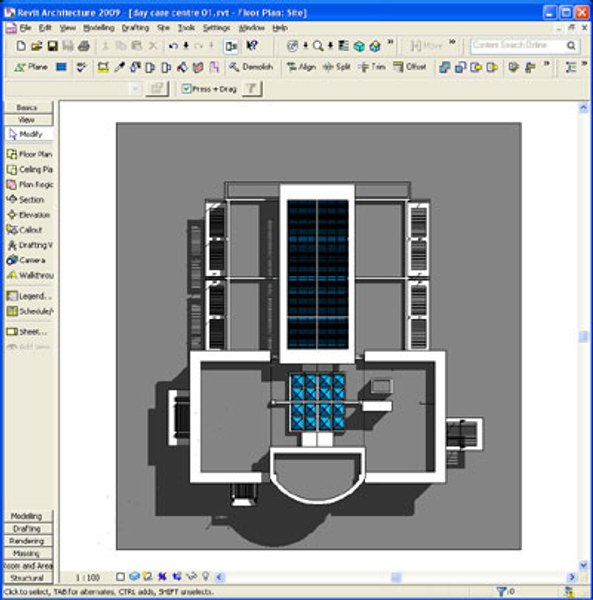Toggle the Press + Drag checkbox
This screenshot has height=600, width=593.
[x=186, y=89]
